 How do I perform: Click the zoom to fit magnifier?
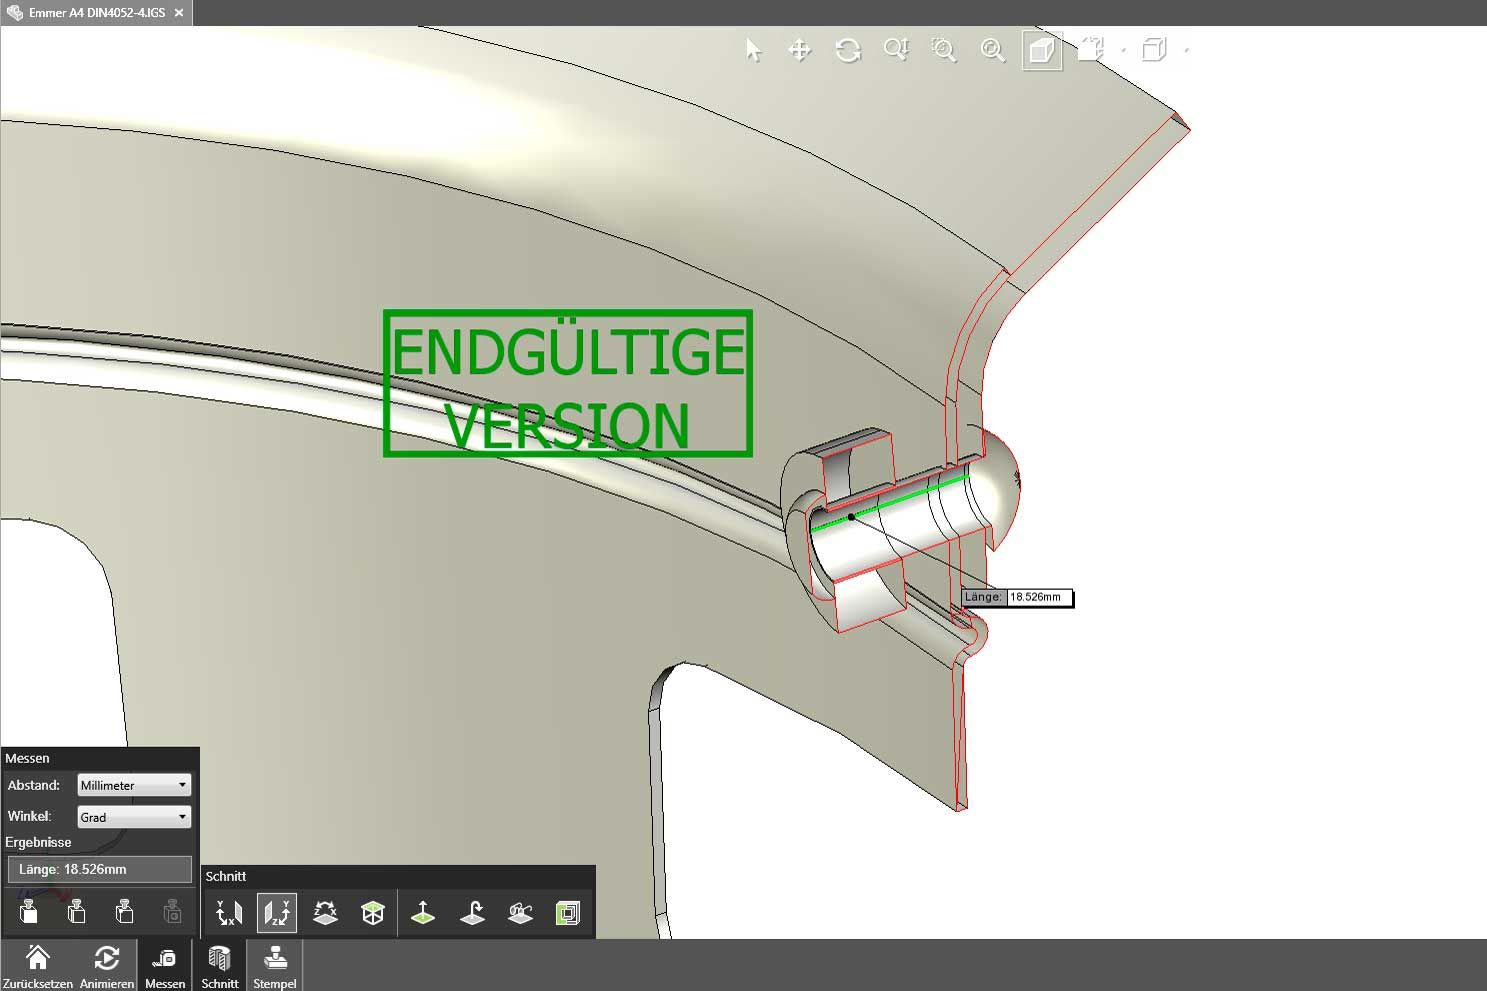pyautogui.click(x=992, y=50)
